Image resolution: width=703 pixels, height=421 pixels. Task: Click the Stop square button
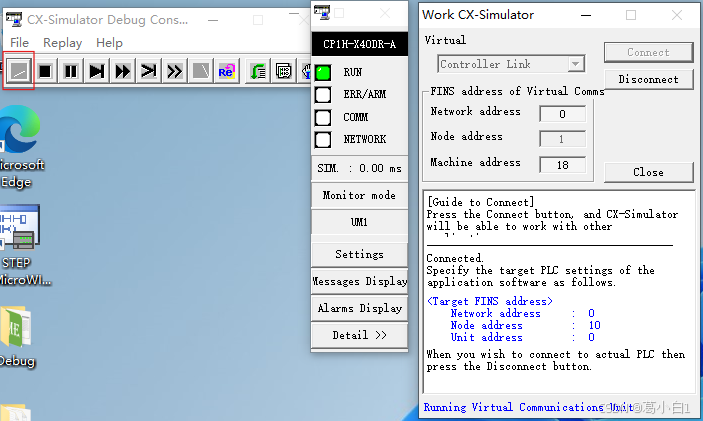click(x=45, y=71)
